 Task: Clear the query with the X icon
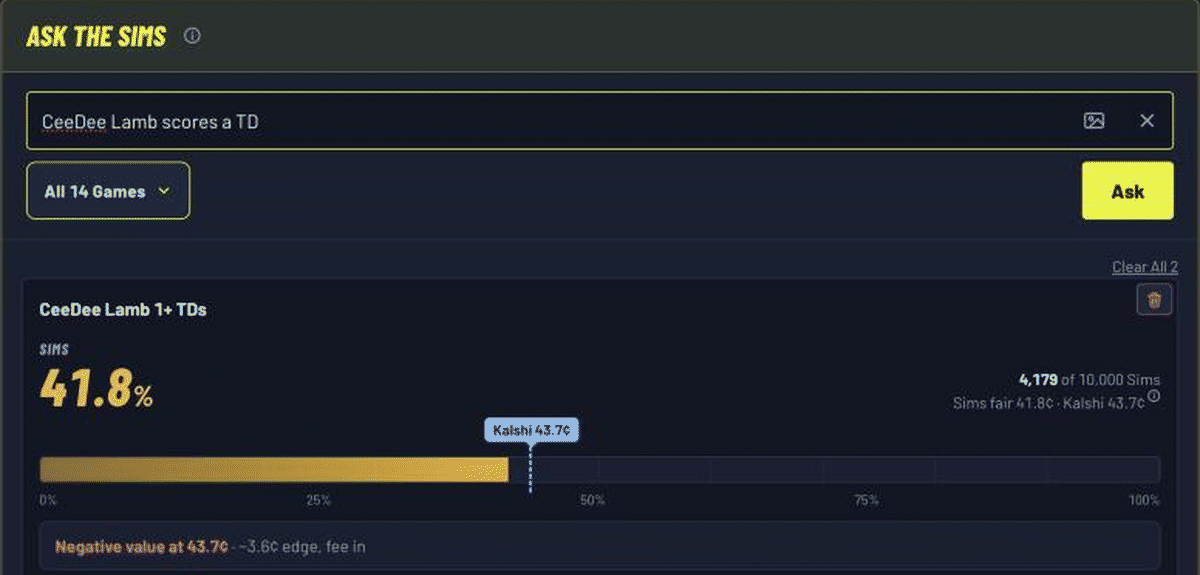click(x=1147, y=120)
